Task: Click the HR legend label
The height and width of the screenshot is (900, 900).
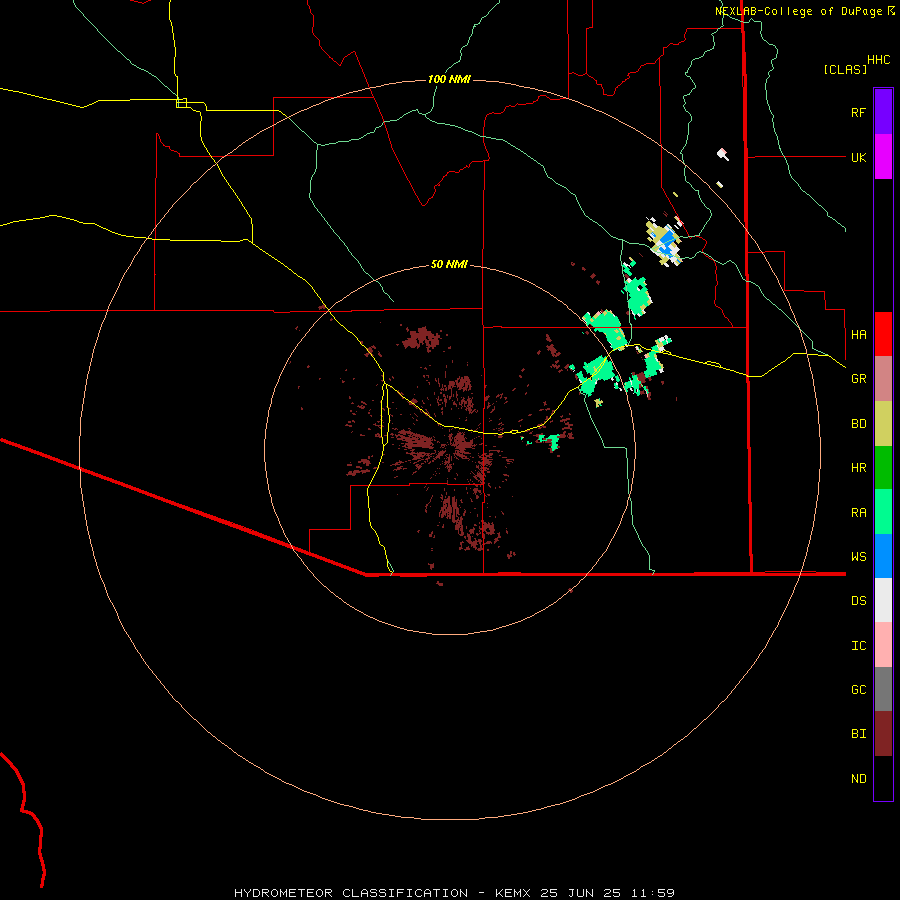Action: point(859,468)
